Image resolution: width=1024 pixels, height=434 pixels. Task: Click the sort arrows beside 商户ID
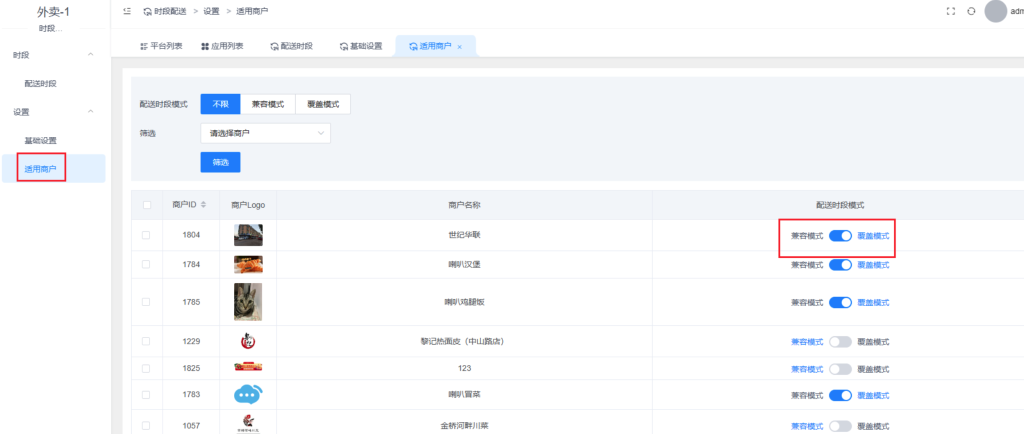(x=204, y=205)
